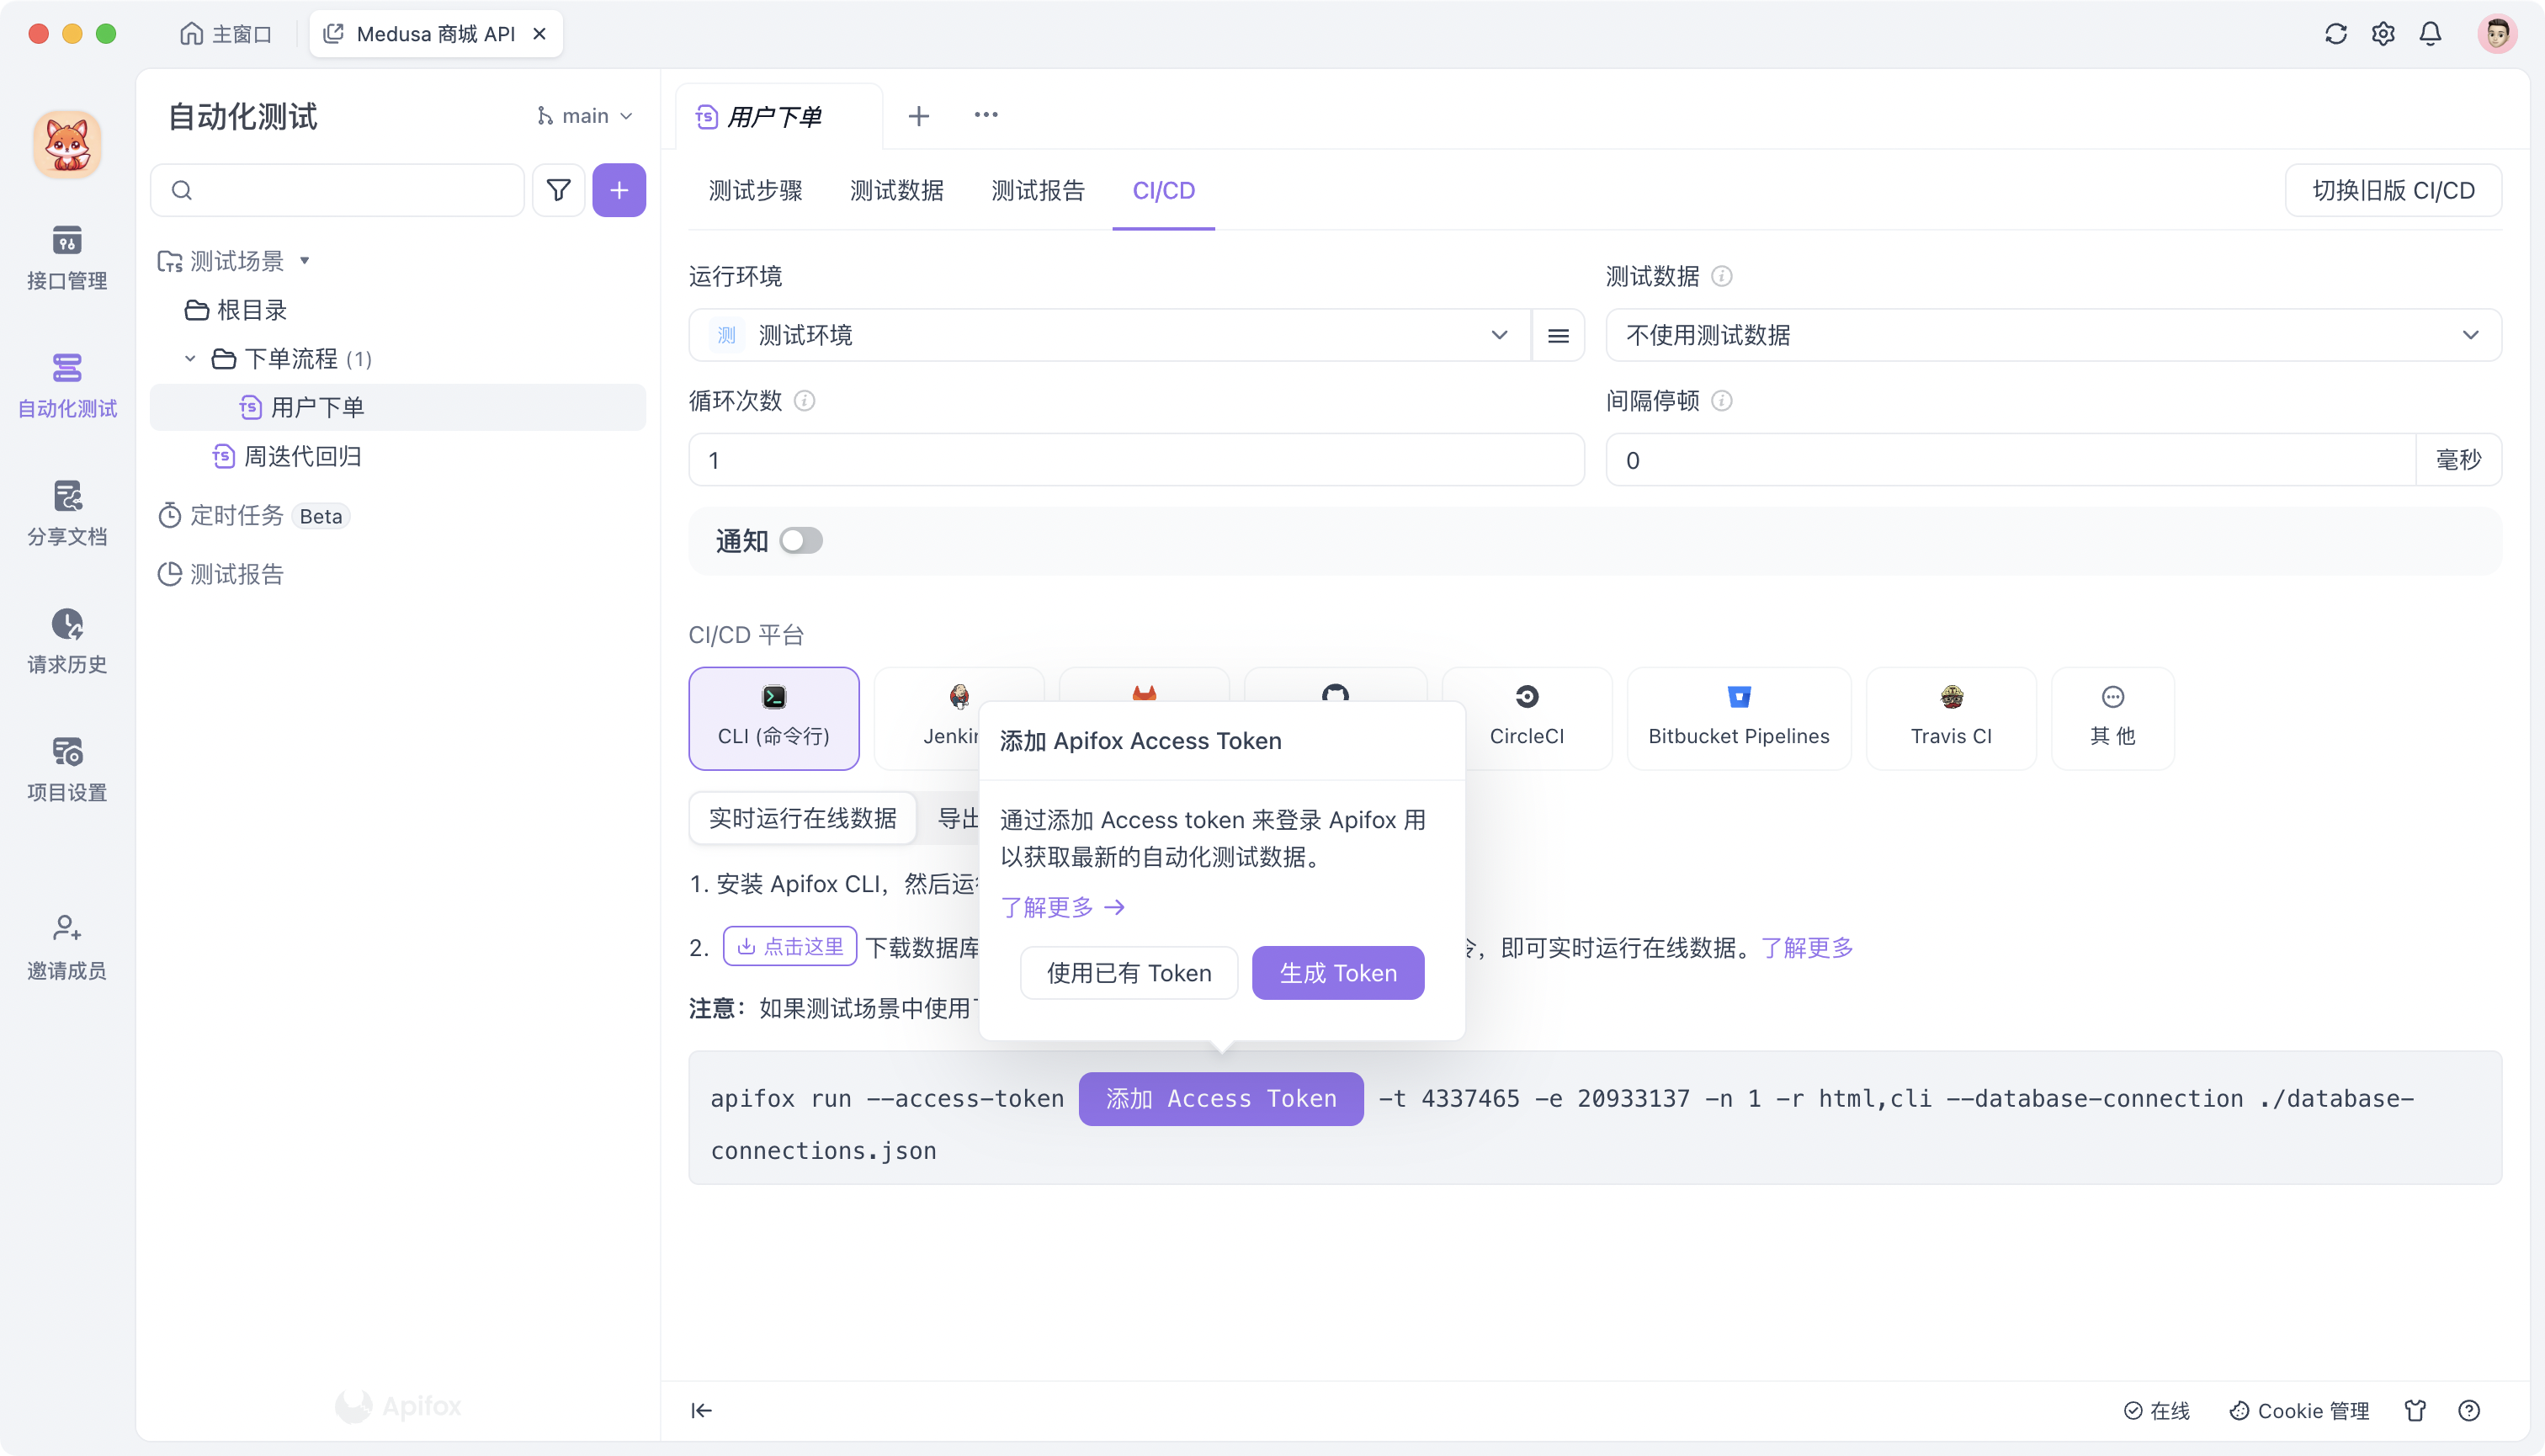This screenshot has height=1456, width=2545.
Task: Switch to the 测试报告 tab
Action: 1037,191
